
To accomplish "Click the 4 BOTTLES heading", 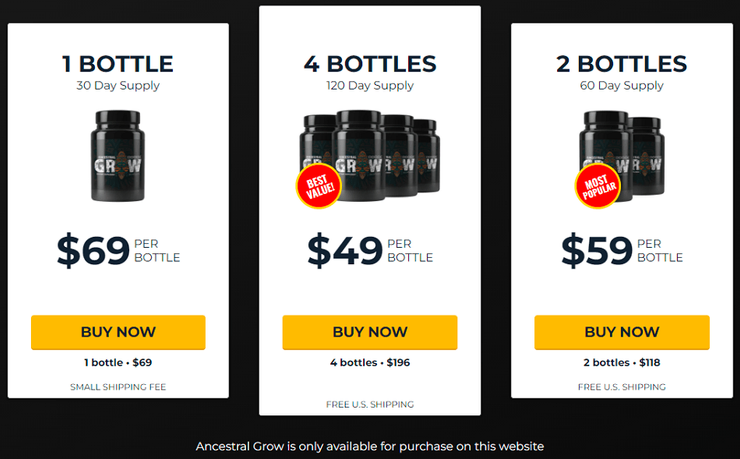I will click(x=370, y=64).
